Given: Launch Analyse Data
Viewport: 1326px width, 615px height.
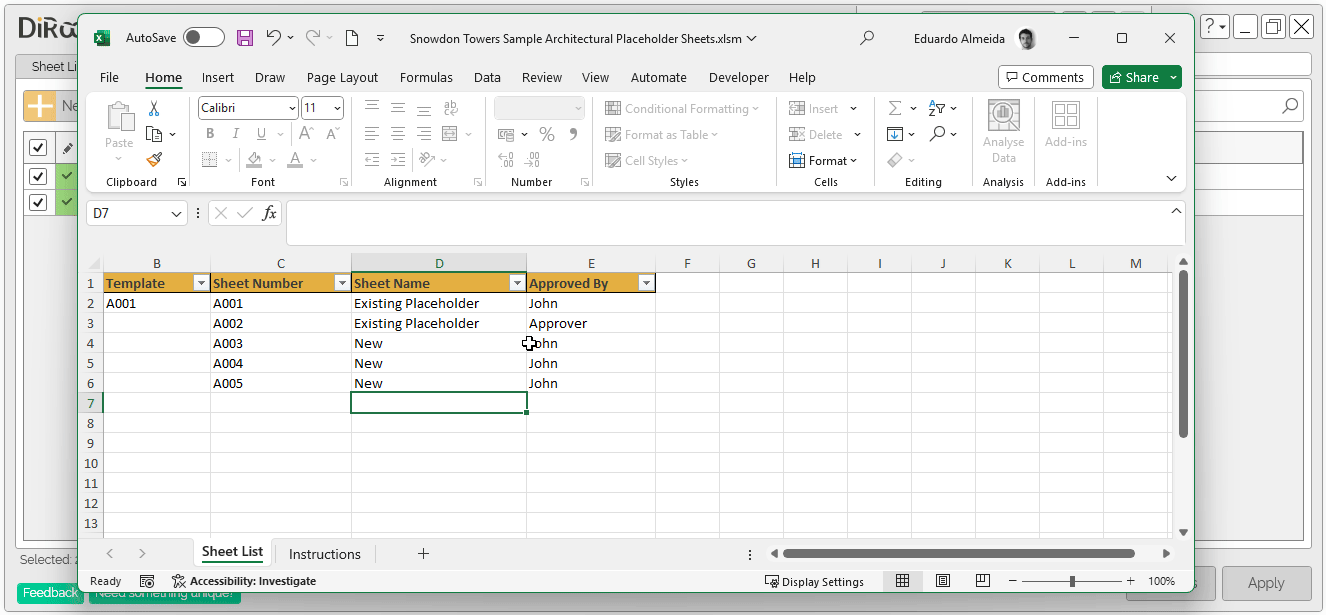Looking at the screenshot, I should [x=1003, y=131].
